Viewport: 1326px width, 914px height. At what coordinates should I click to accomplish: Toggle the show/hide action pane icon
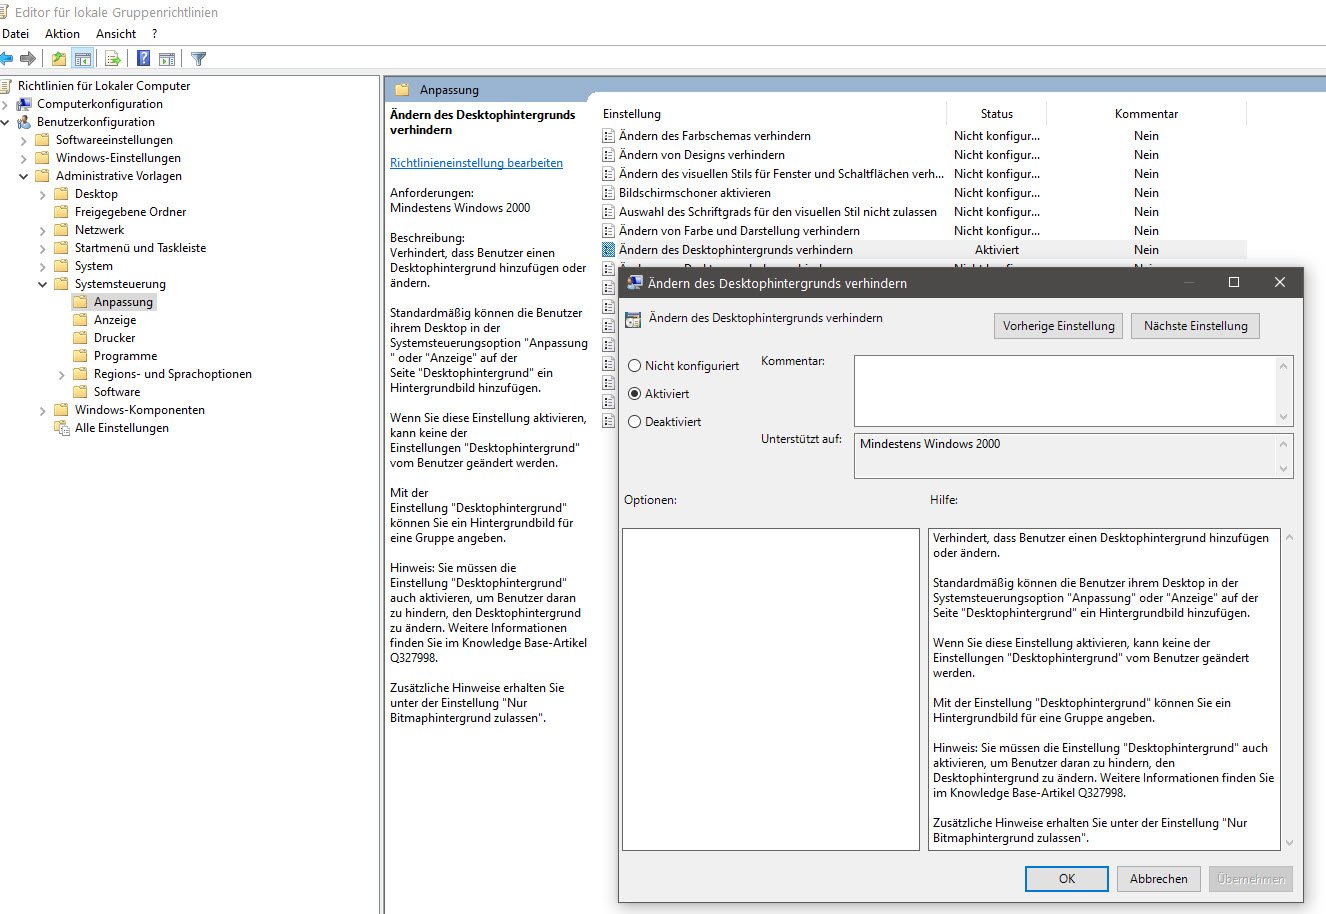click(x=167, y=59)
